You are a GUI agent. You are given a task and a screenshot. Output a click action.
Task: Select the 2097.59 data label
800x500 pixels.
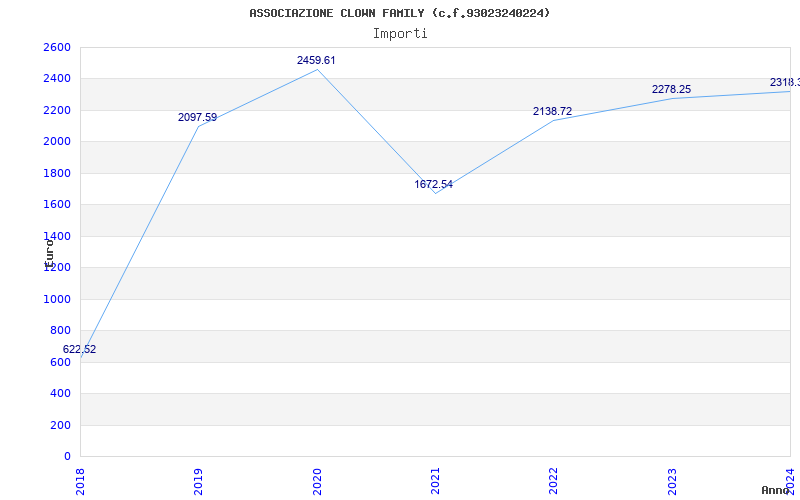point(197,118)
